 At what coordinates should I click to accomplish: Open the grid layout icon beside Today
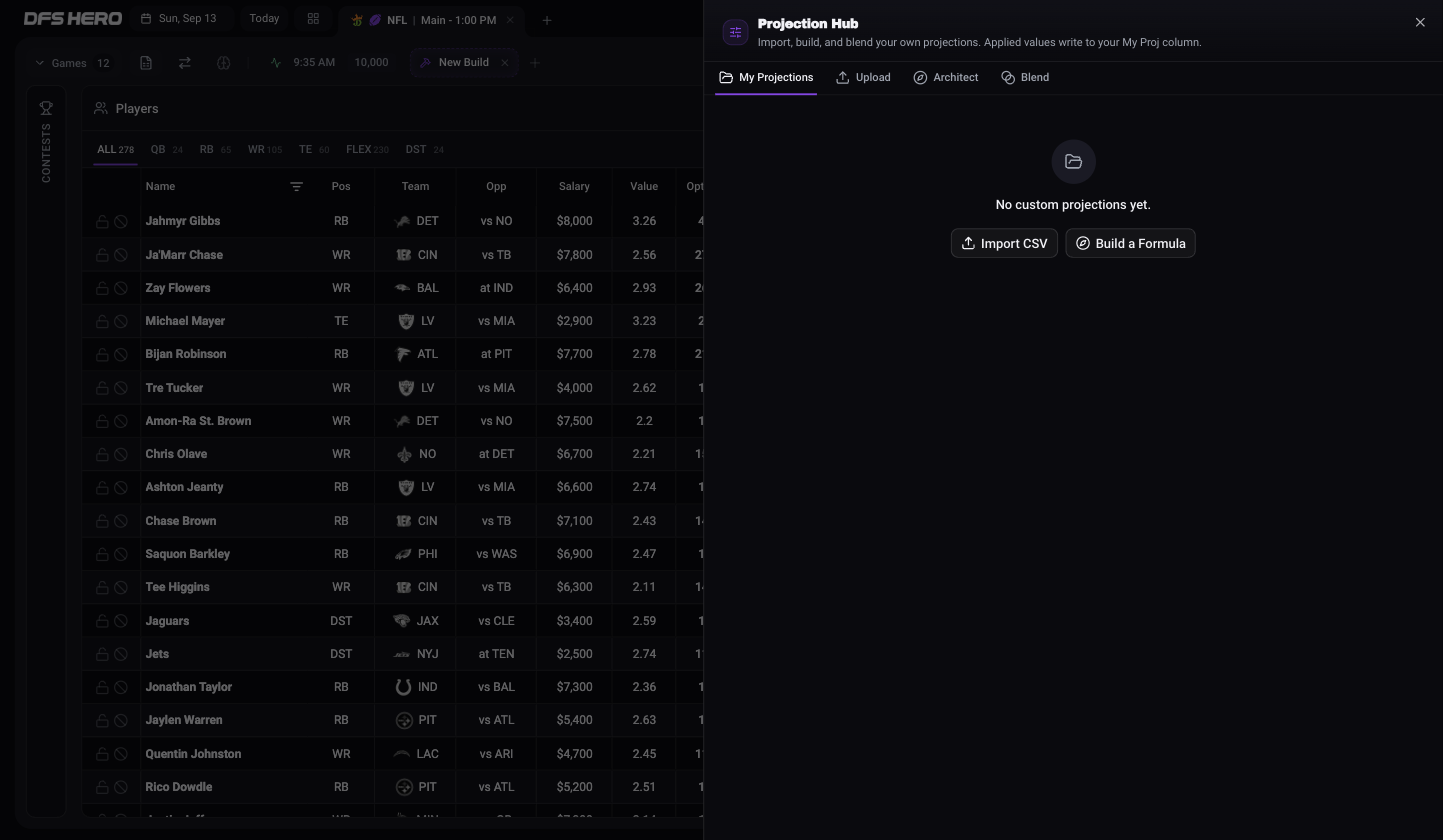tap(313, 19)
